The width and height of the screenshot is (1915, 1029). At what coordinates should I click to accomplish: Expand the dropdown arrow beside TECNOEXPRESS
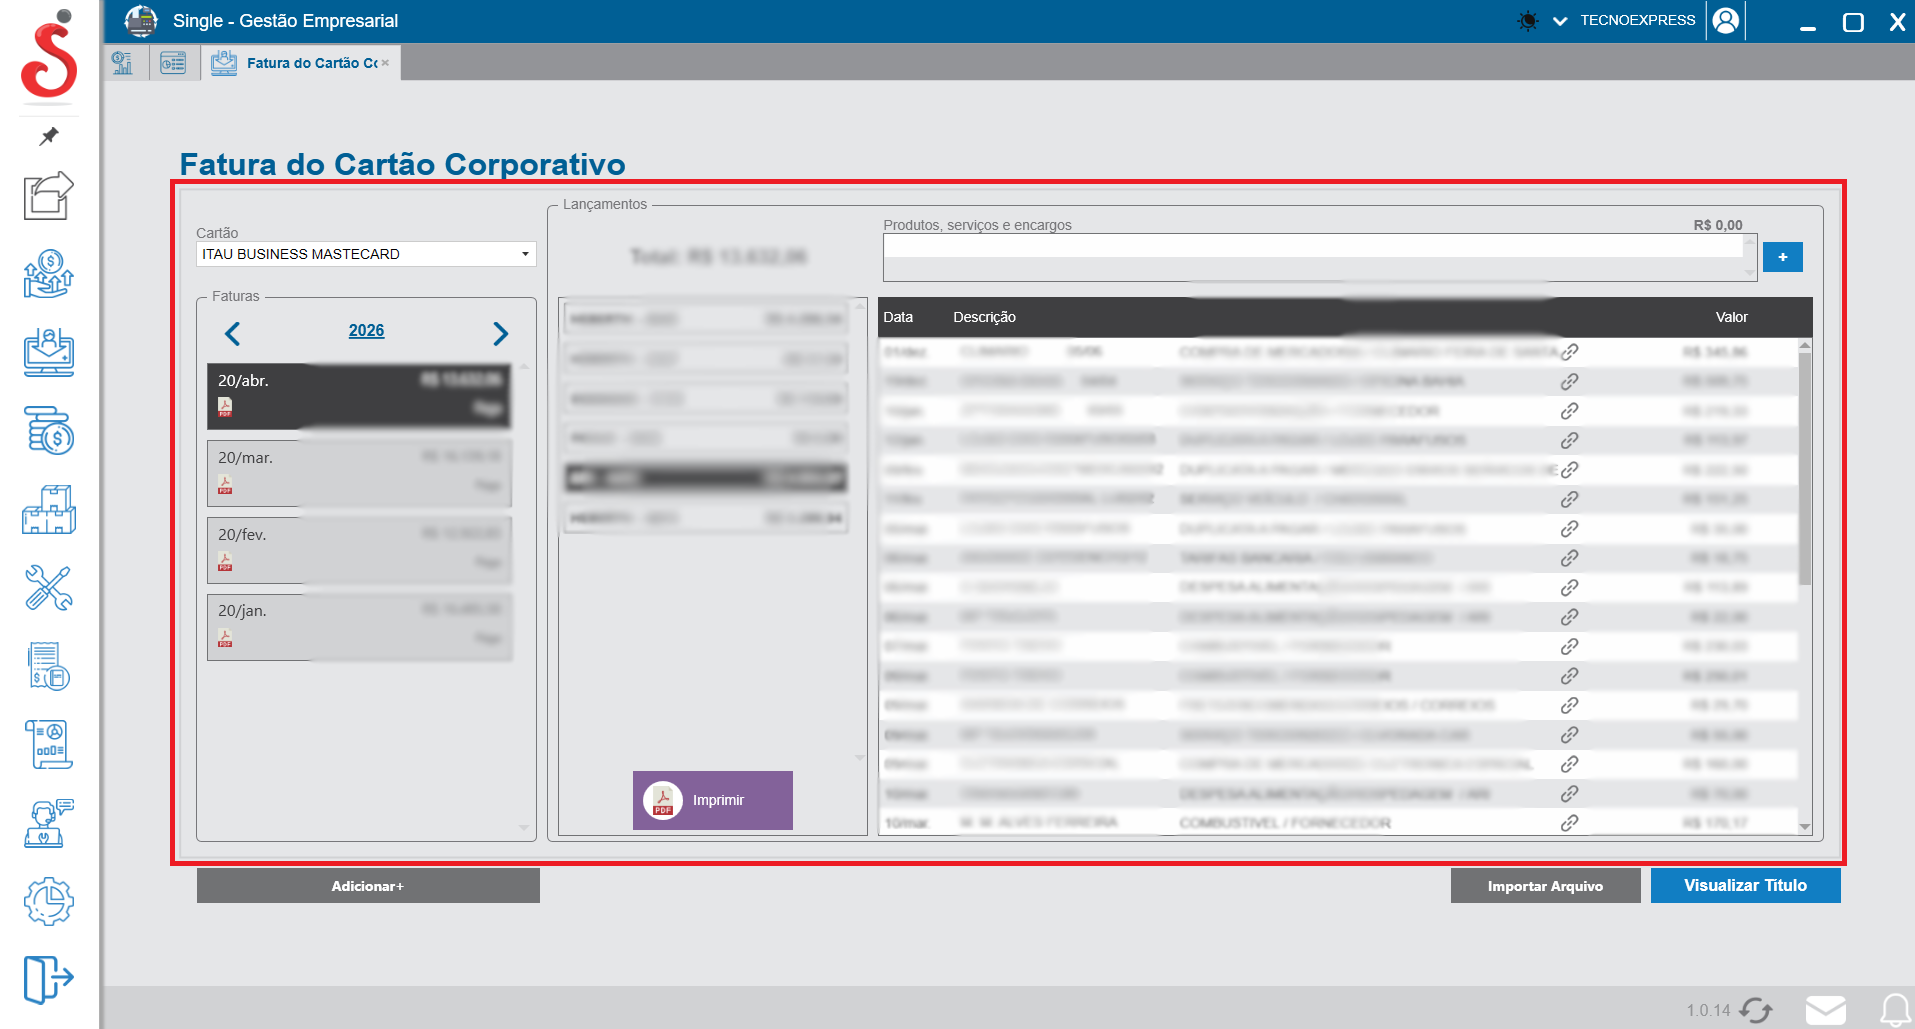(x=1559, y=21)
